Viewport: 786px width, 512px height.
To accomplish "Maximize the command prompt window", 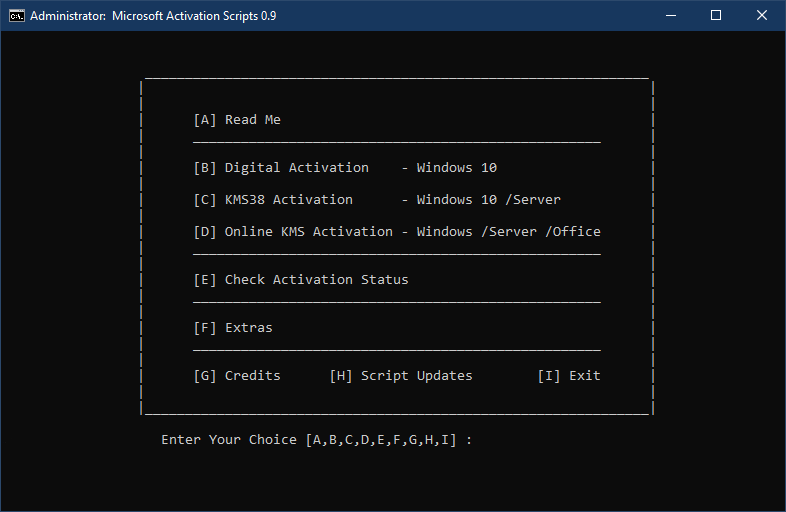I will [x=716, y=16].
